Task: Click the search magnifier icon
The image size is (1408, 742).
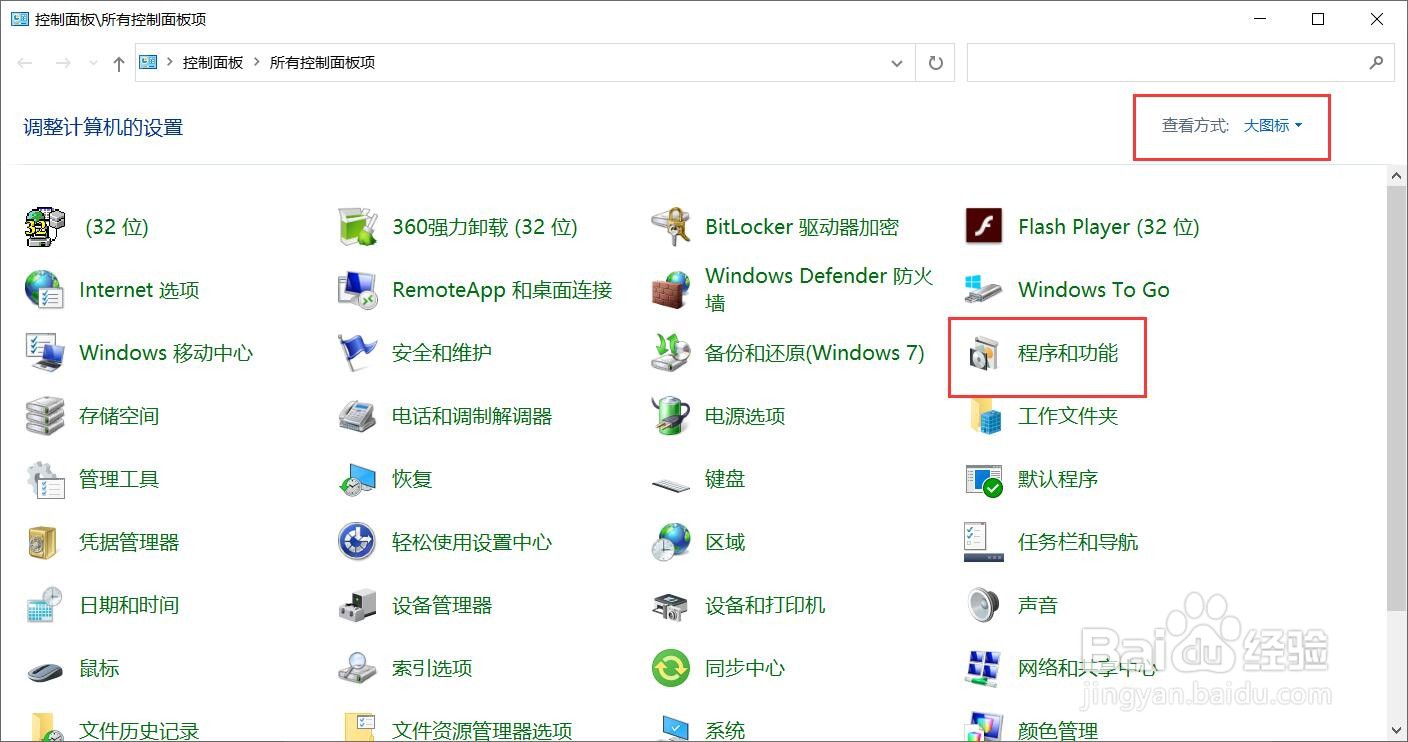Action: (1377, 63)
